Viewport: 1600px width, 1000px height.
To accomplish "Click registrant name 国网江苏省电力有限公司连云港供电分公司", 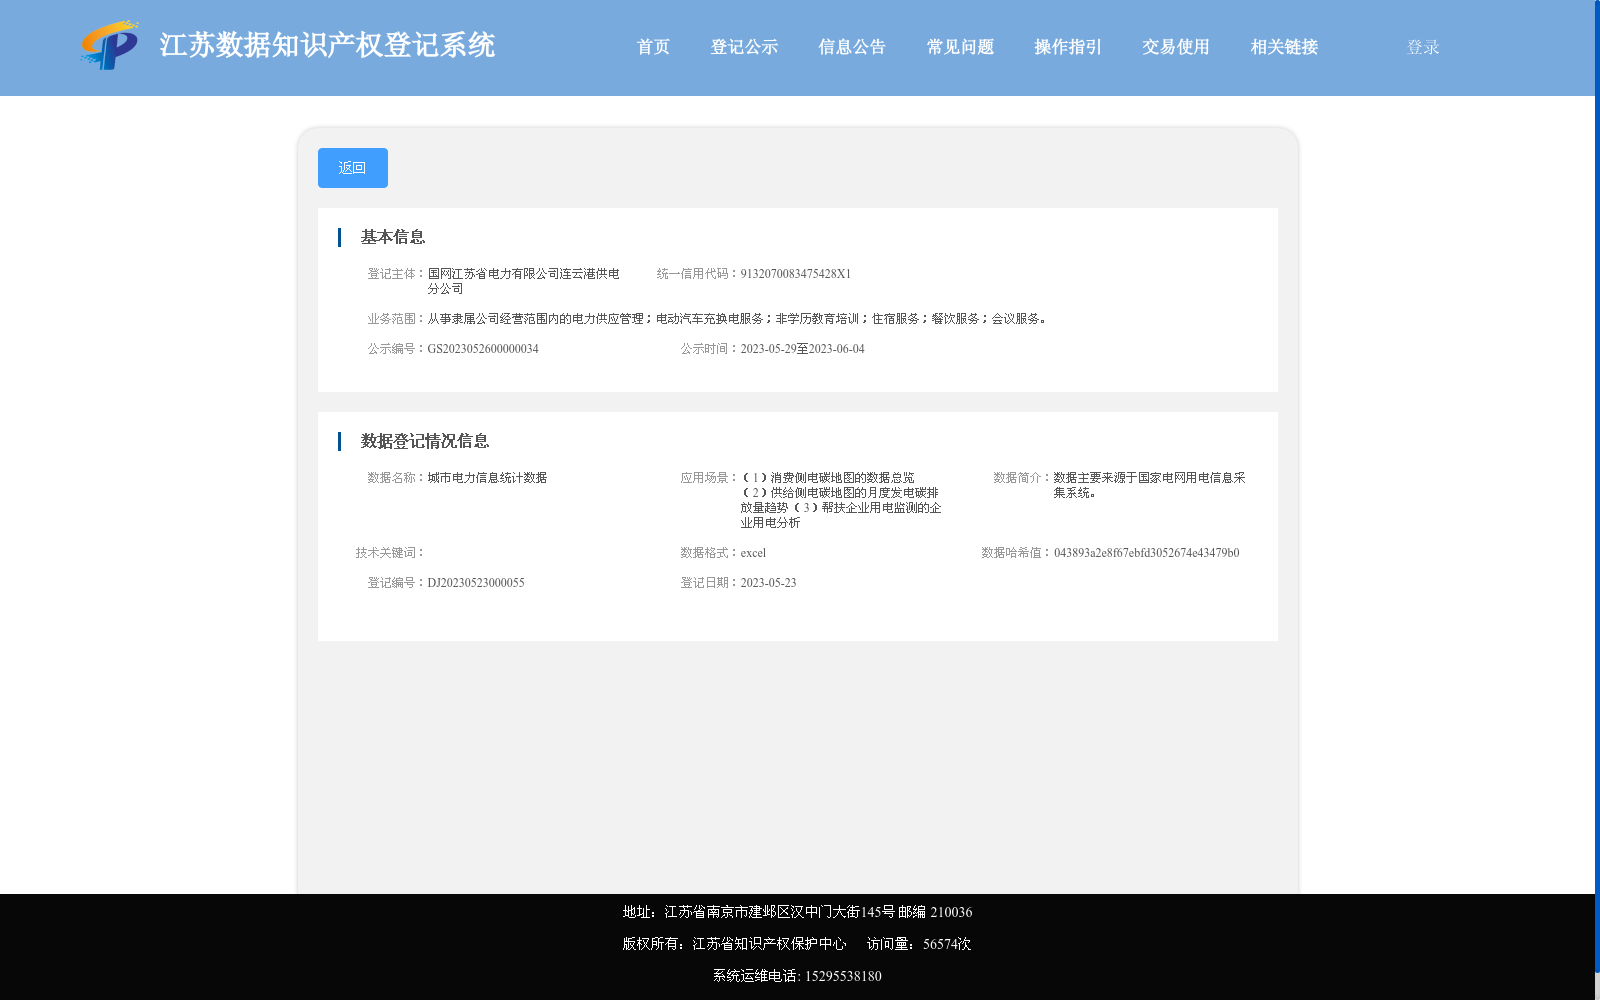I will [524, 281].
